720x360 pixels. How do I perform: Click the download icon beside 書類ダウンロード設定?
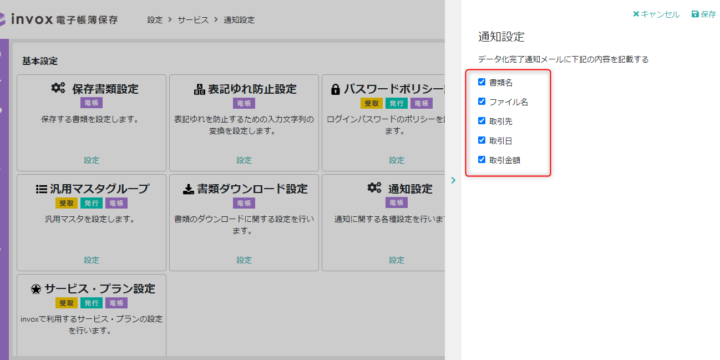click(x=188, y=189)
